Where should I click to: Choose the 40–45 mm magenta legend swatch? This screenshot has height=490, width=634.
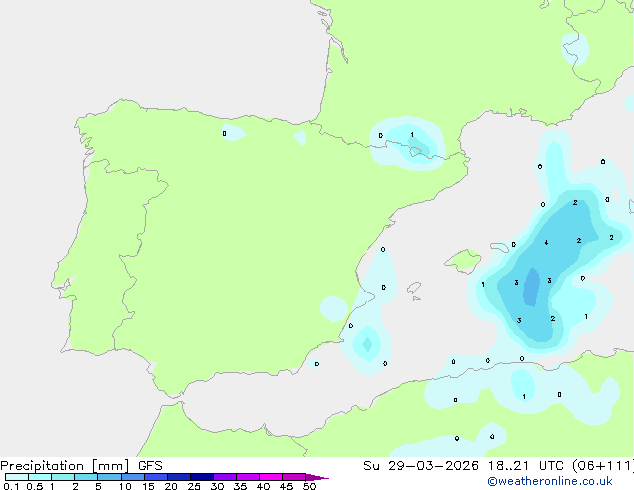pyautogui.click(x=271, y=477)
